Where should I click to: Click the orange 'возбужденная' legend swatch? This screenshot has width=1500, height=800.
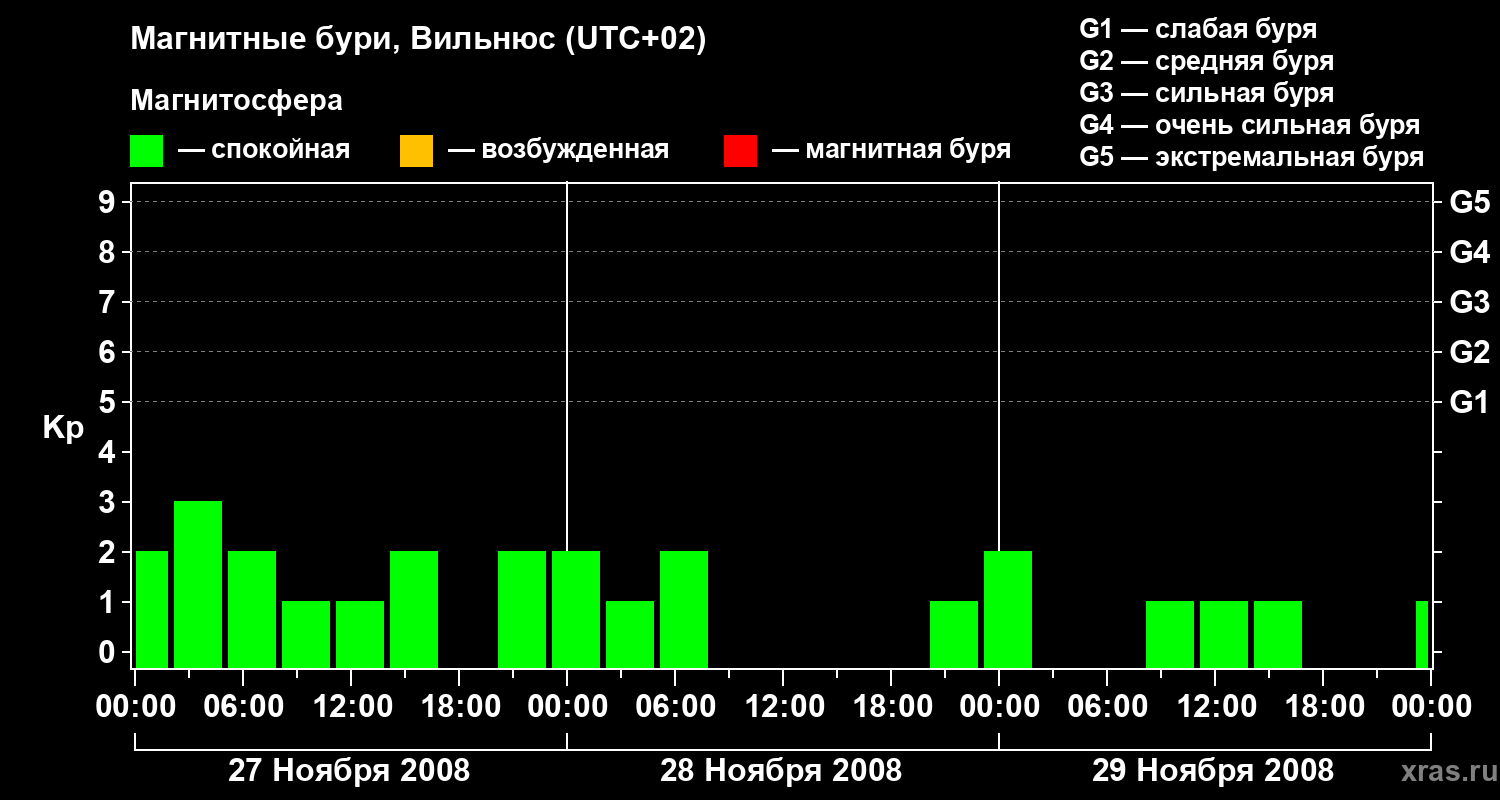pyautogui.click(x=416, y=151)
